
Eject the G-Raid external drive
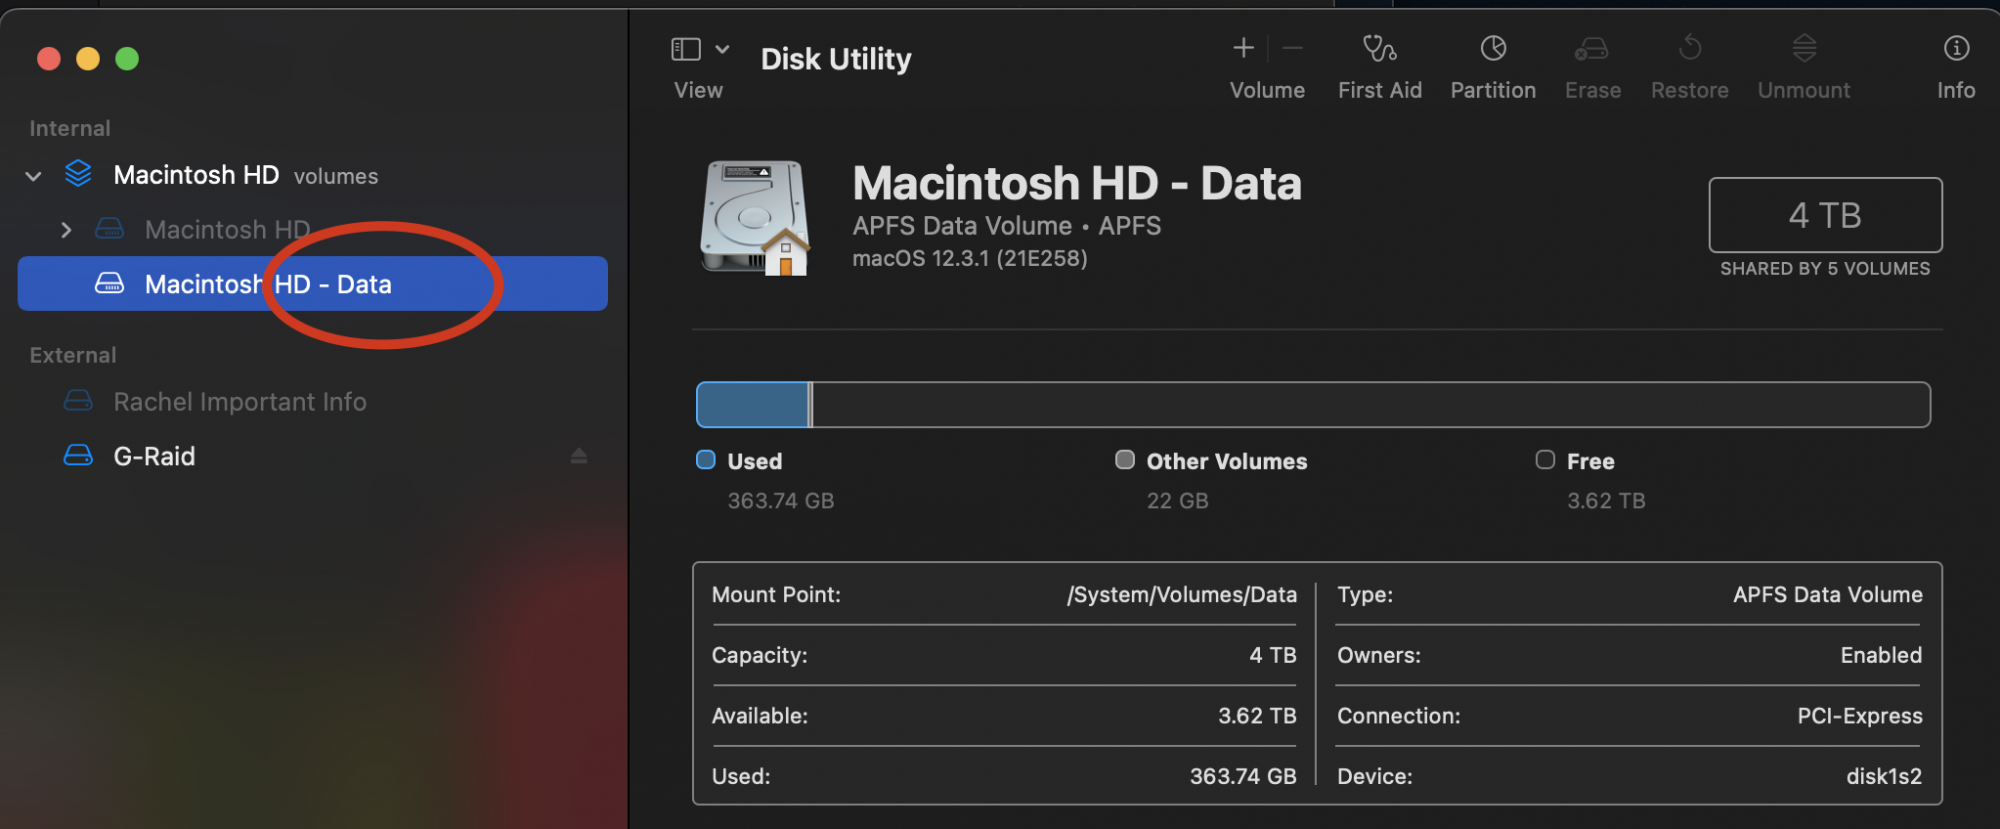tap(579, 456)
